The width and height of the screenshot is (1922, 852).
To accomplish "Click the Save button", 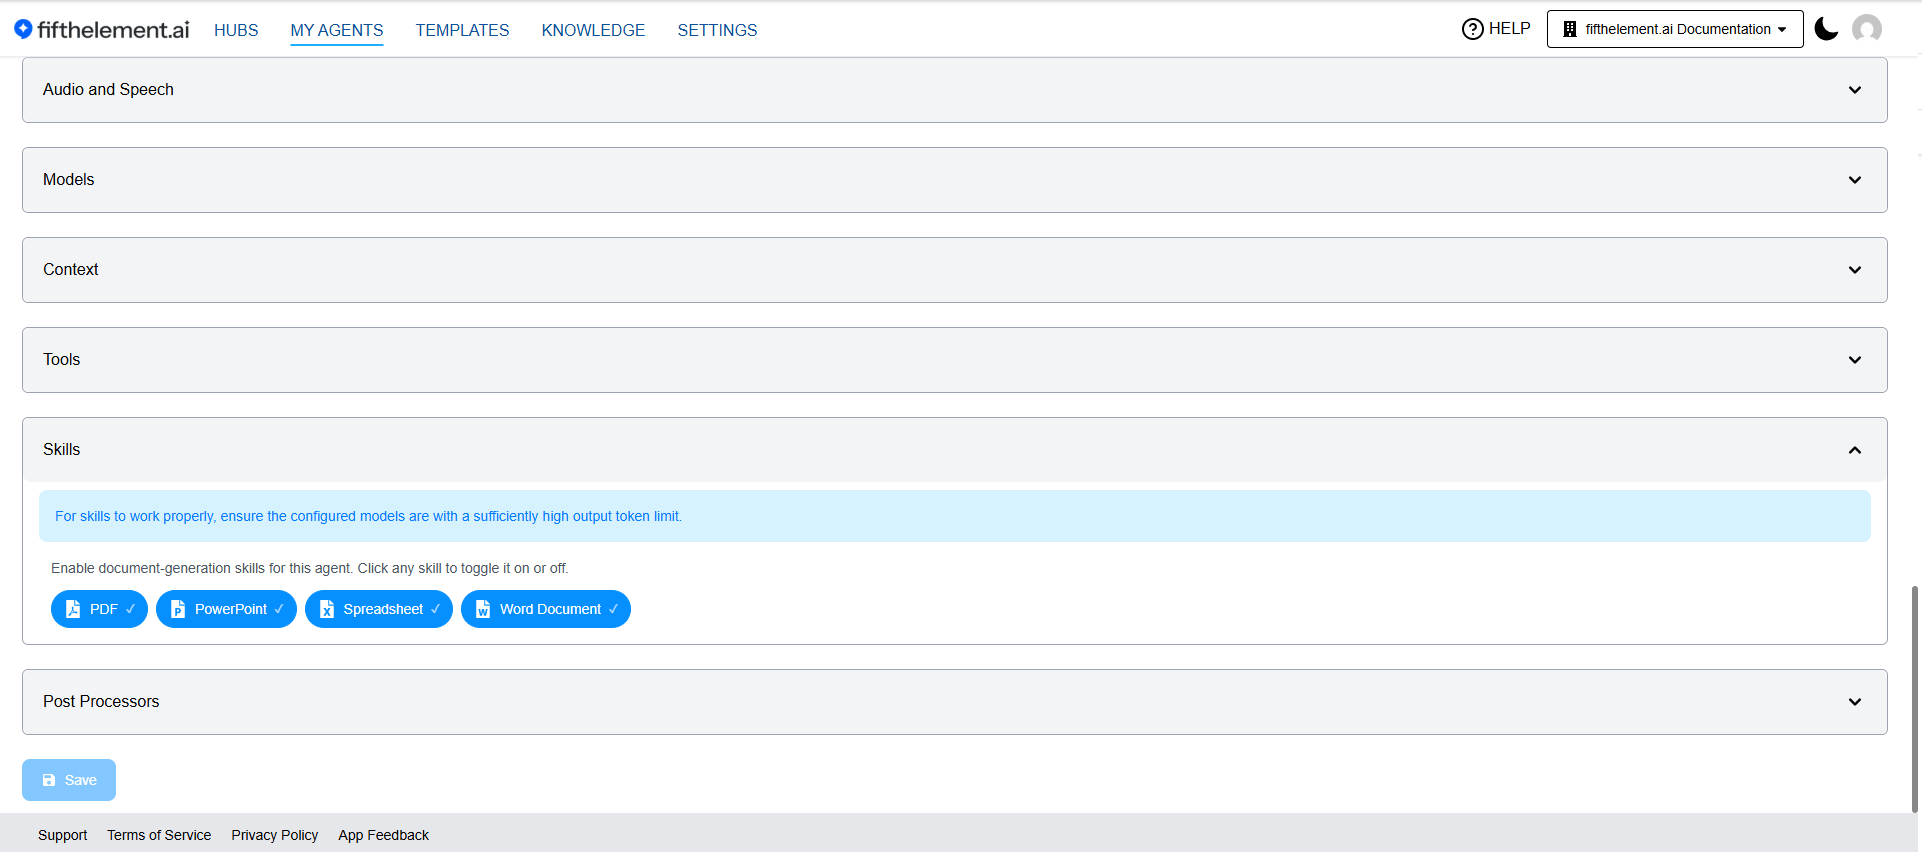I will (69, 780).
